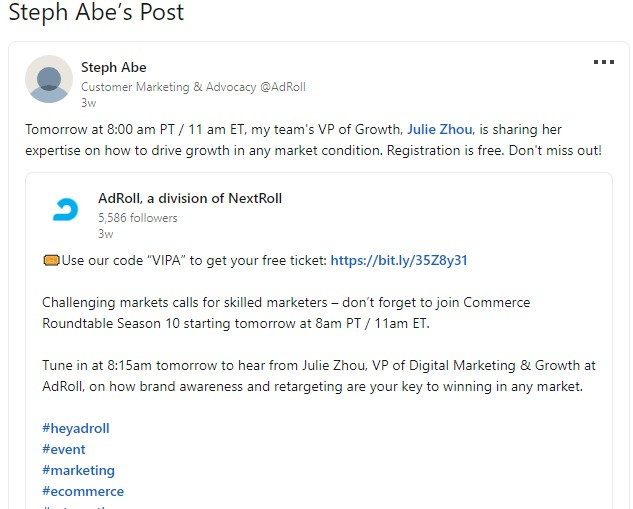The image size is (633, 509).
Task: Select the #marketing hashtag
Action: (x=78, y=470)
